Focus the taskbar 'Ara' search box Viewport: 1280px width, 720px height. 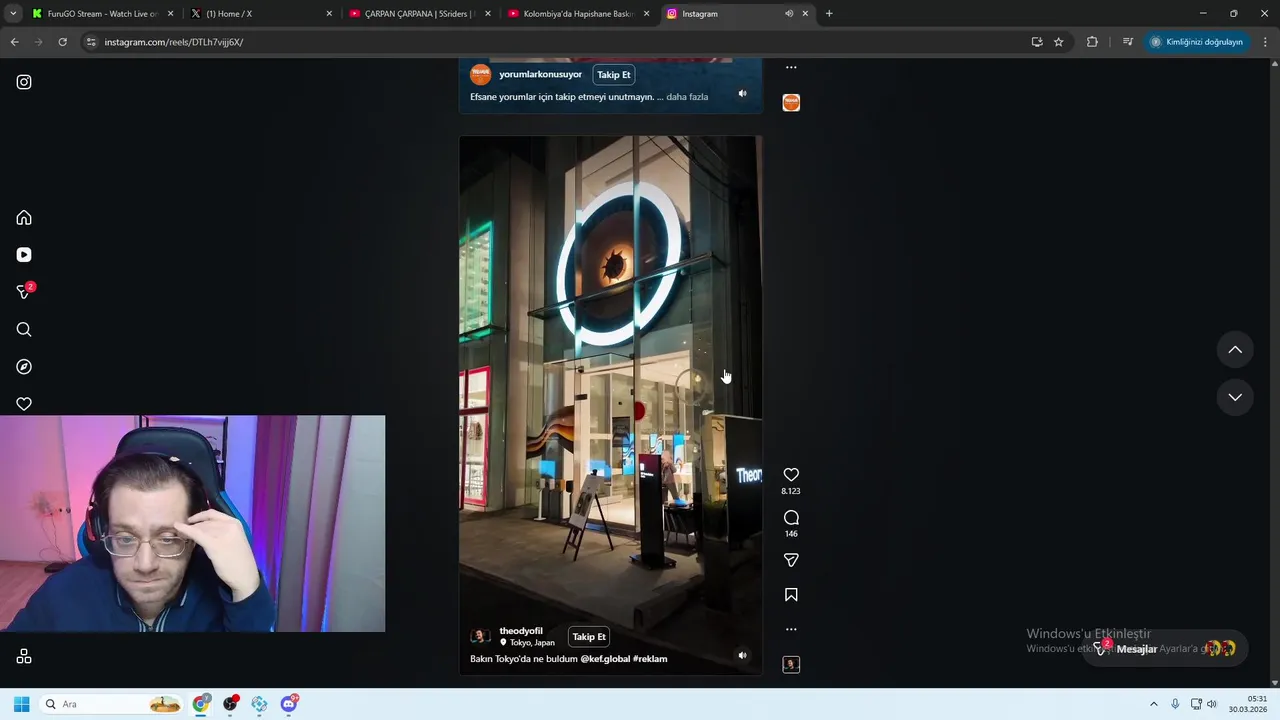pos(112,704)
